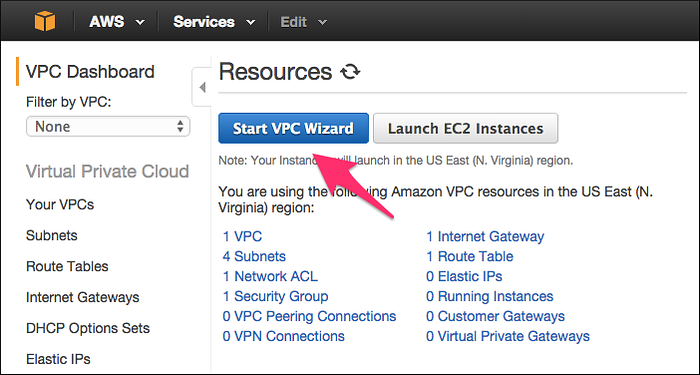Open 0 VPC Peering Connections link

pyautogui.click(x=309, y=316)
